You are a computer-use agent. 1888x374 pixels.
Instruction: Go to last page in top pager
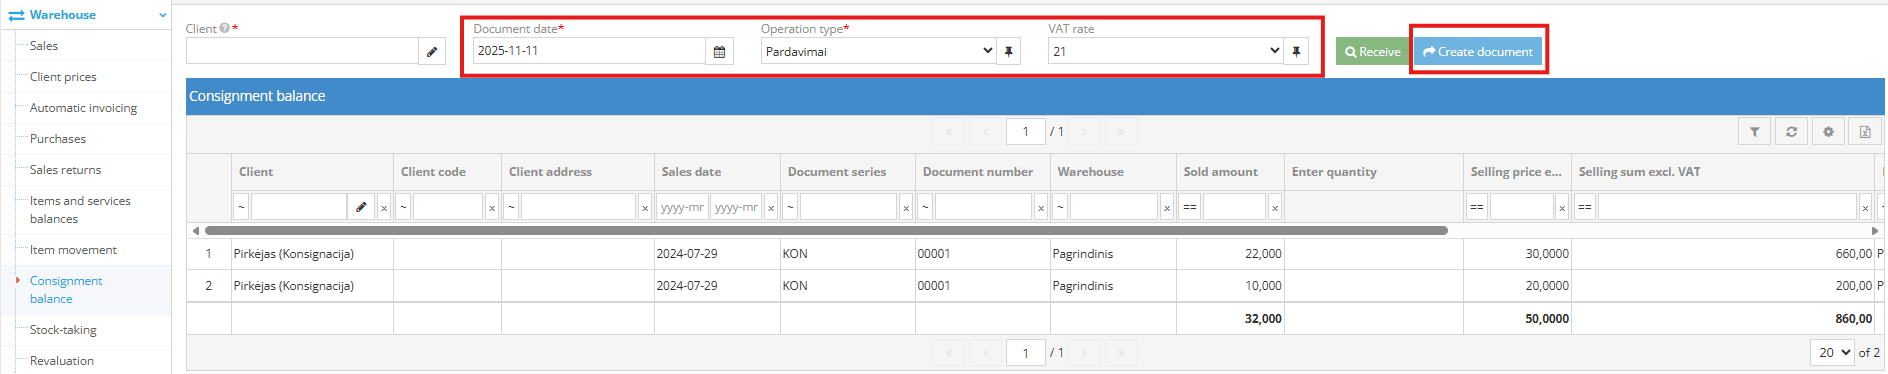pyautogui.click(x=1121, y=131)
